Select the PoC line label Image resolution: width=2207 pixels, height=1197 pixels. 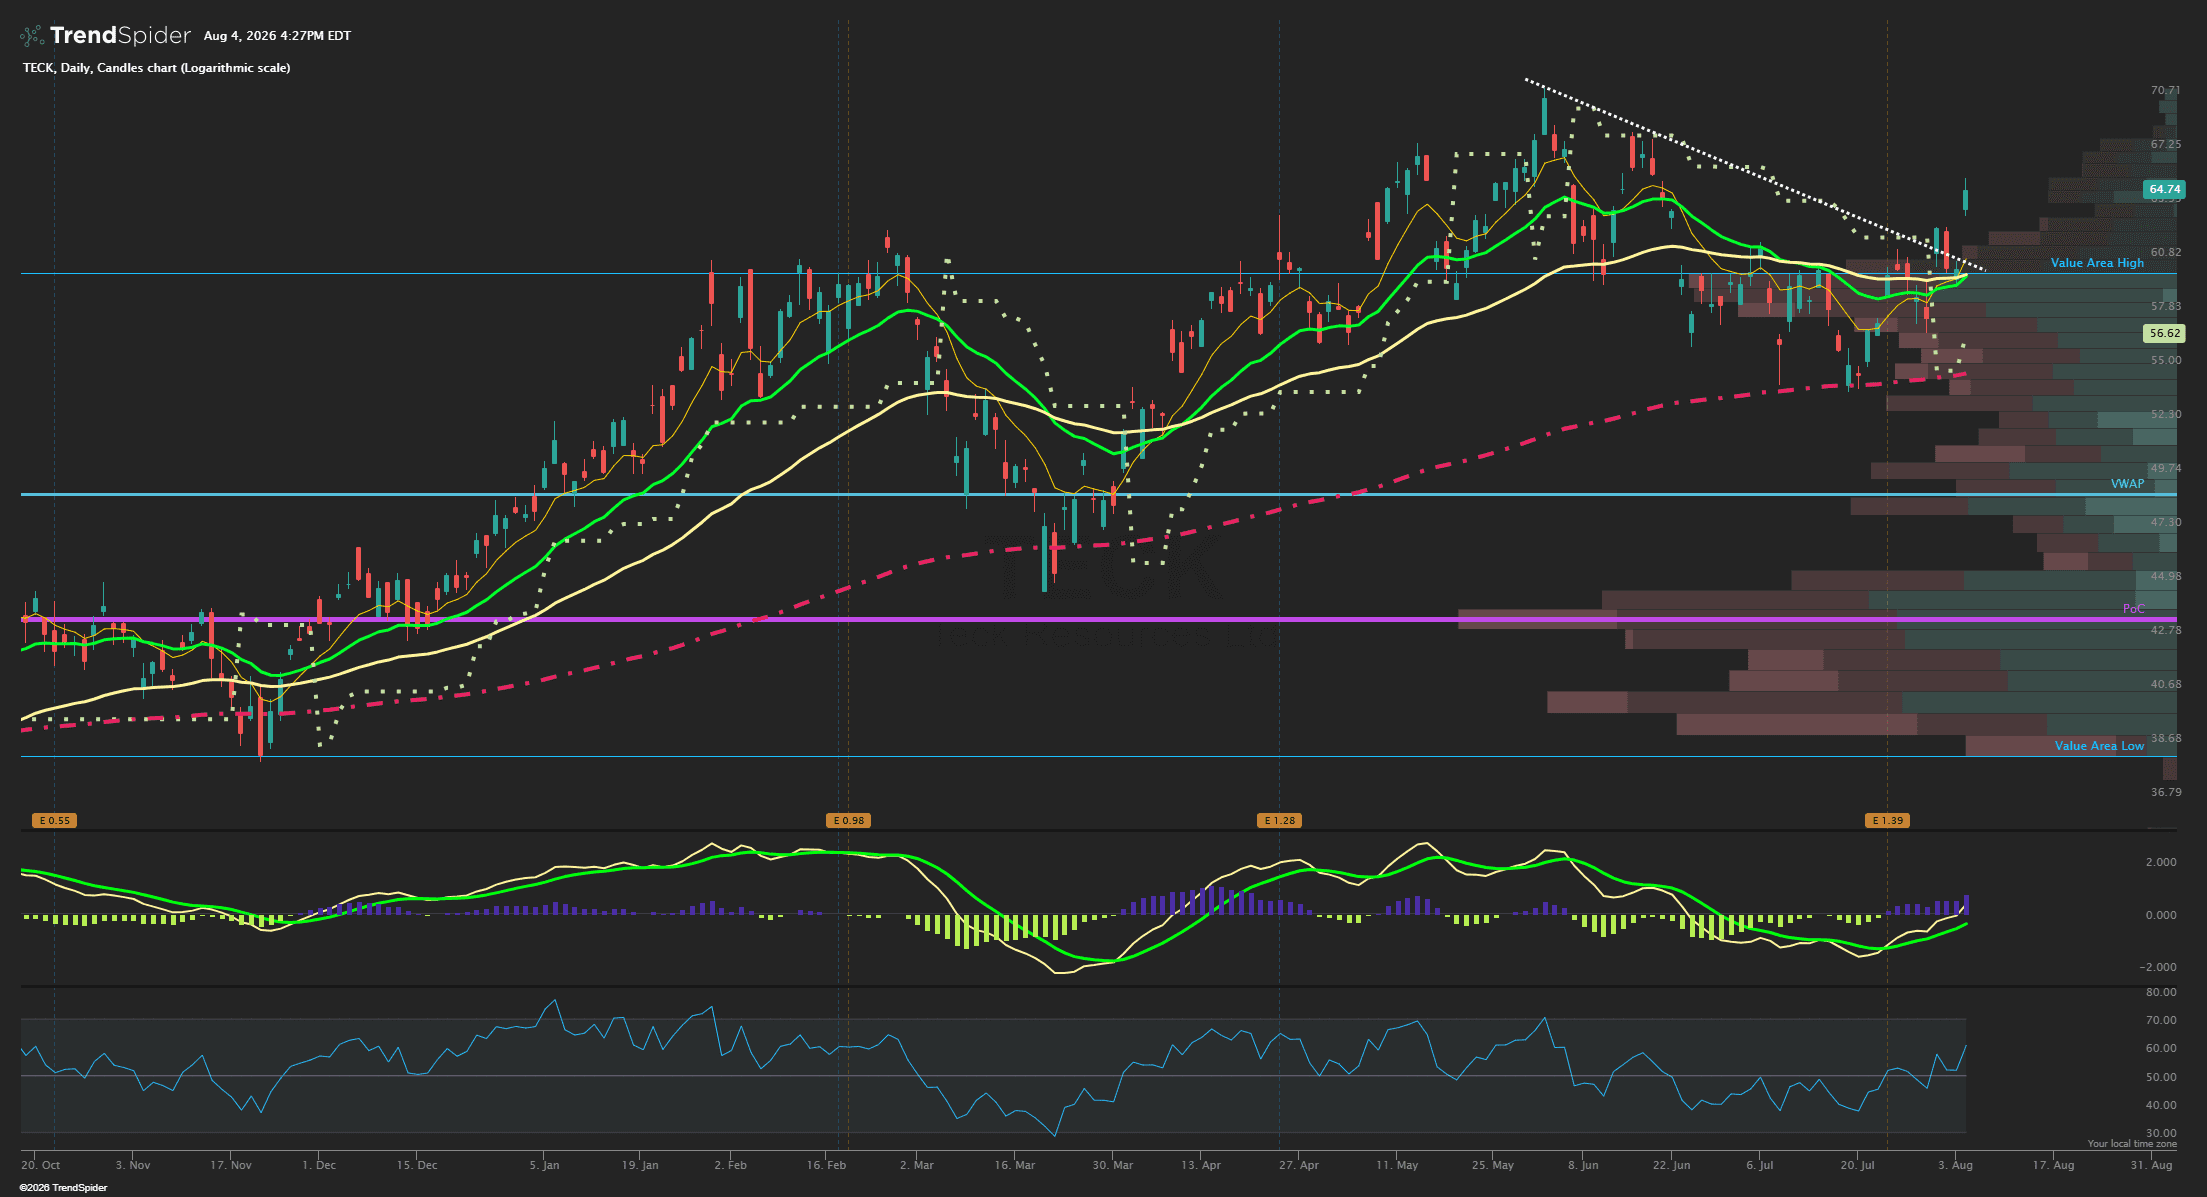click(x=2133, y=609)
